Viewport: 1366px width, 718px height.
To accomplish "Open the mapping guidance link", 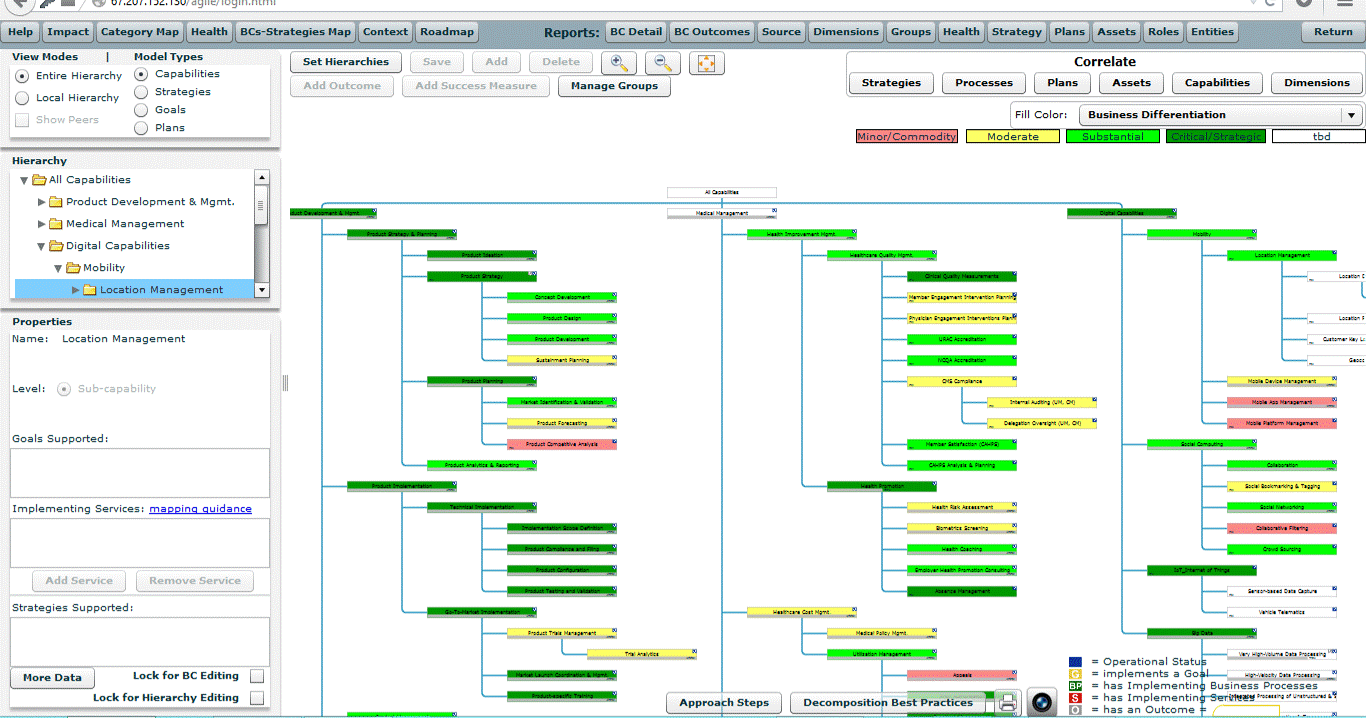I will (x=200, y=509).
